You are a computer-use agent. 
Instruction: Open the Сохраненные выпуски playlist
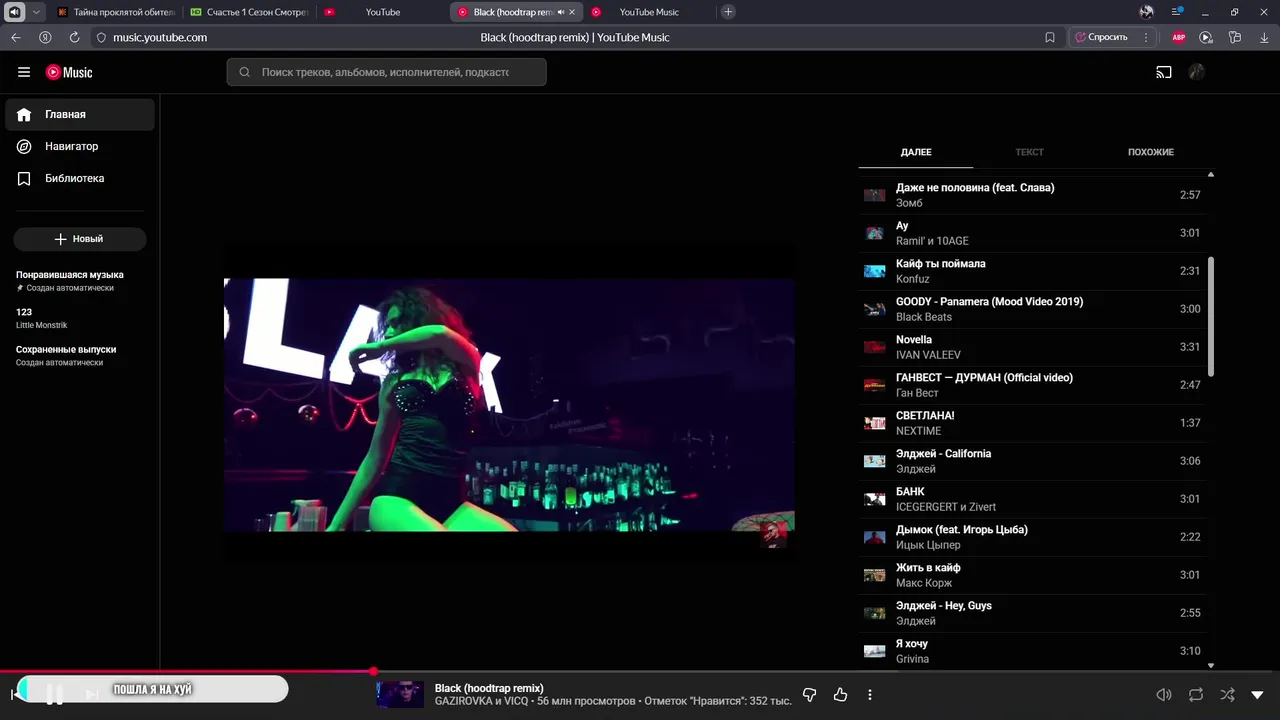66,355
